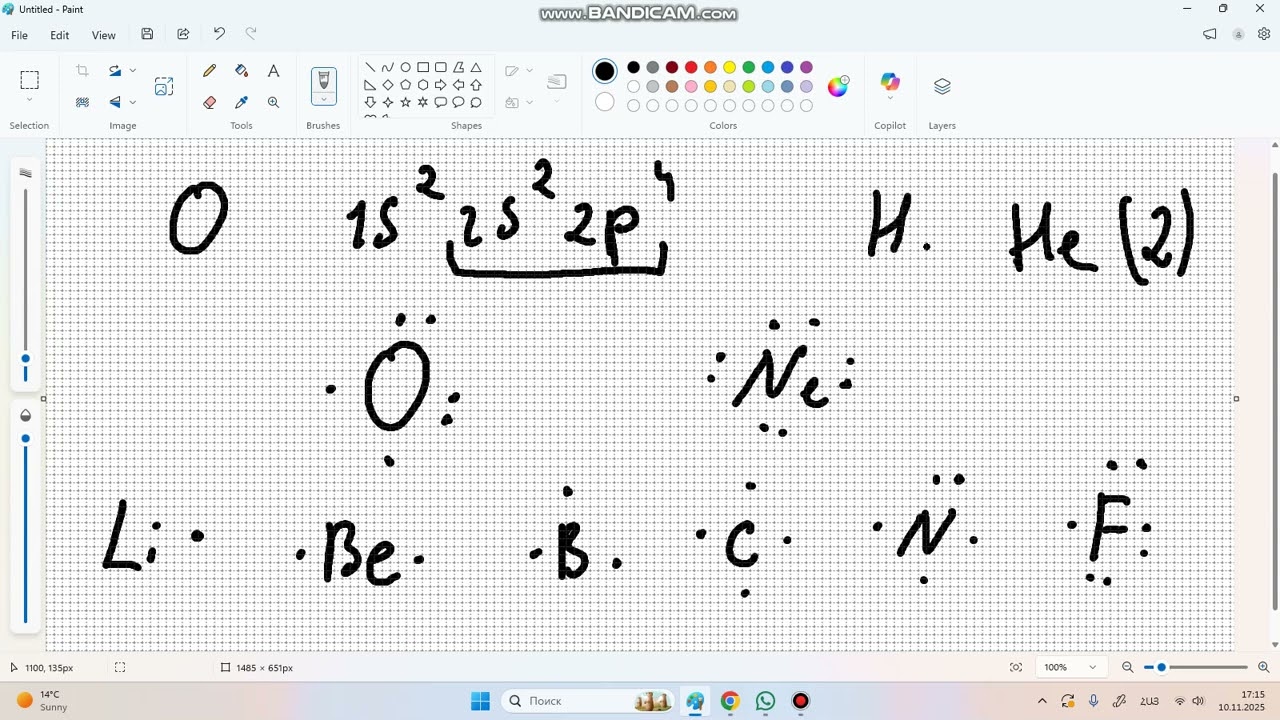The image size is (1280, 720).
Task: Expand the Rotate options dropdown
Action: click(132, 71)
